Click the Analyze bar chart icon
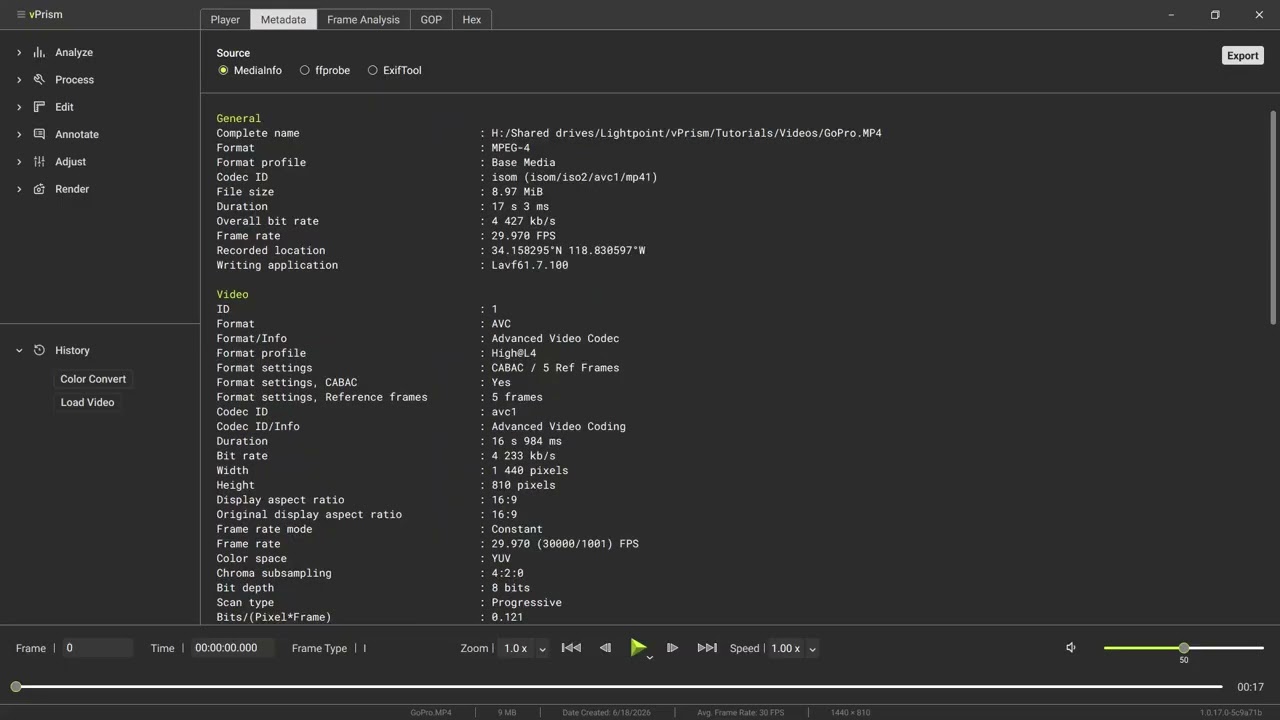 click(39, 52)
